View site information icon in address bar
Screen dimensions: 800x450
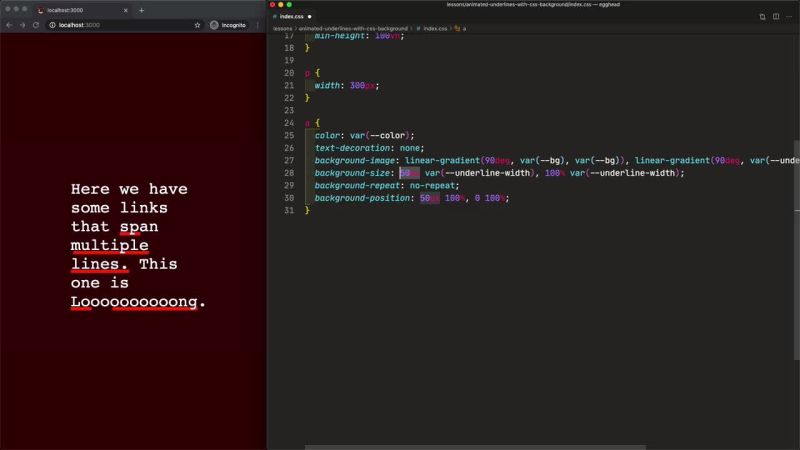click(52, 25)
